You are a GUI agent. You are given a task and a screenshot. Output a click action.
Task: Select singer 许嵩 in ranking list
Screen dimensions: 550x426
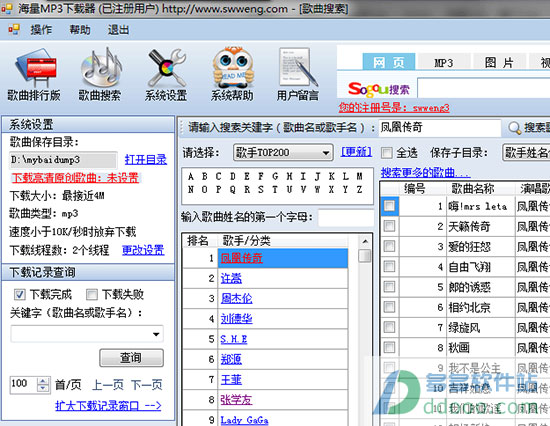pos(231,279)
